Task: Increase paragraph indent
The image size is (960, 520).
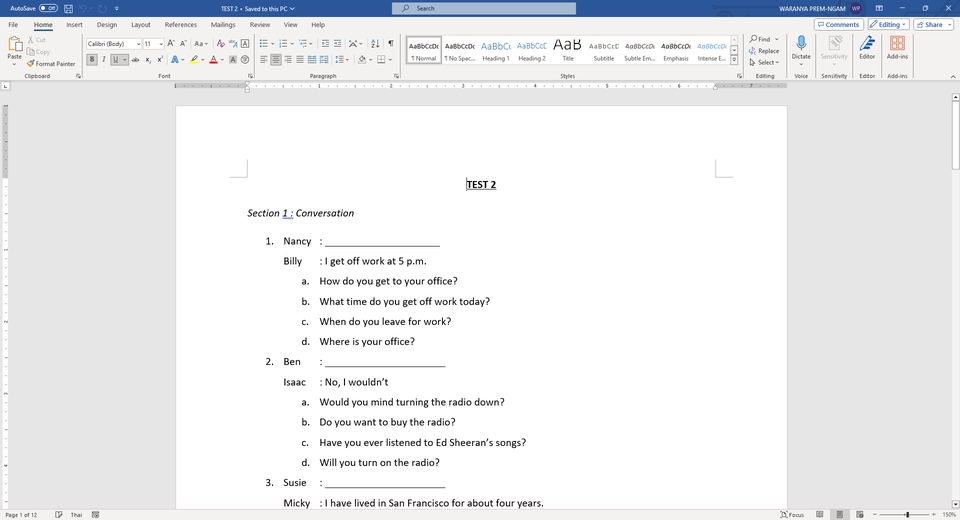Action: (337, 43)
